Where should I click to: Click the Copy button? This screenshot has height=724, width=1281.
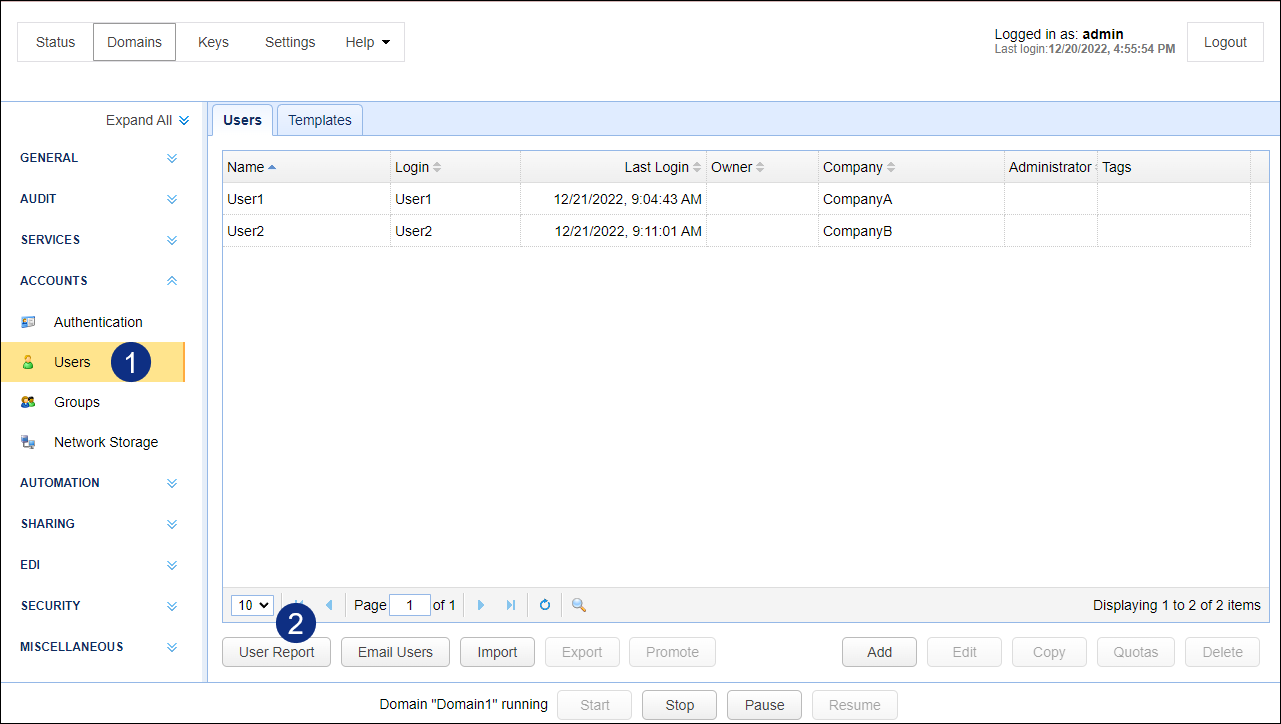[1049, 652]
